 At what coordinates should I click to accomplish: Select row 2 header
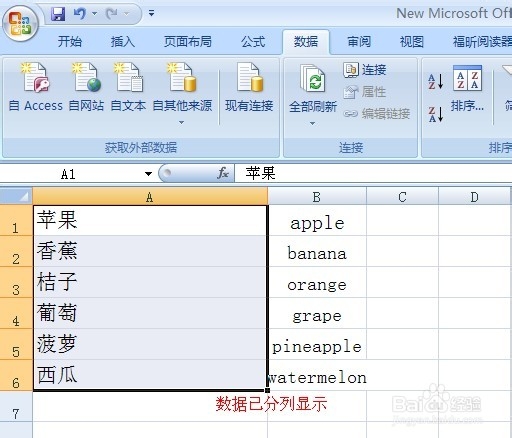(16, 251)
